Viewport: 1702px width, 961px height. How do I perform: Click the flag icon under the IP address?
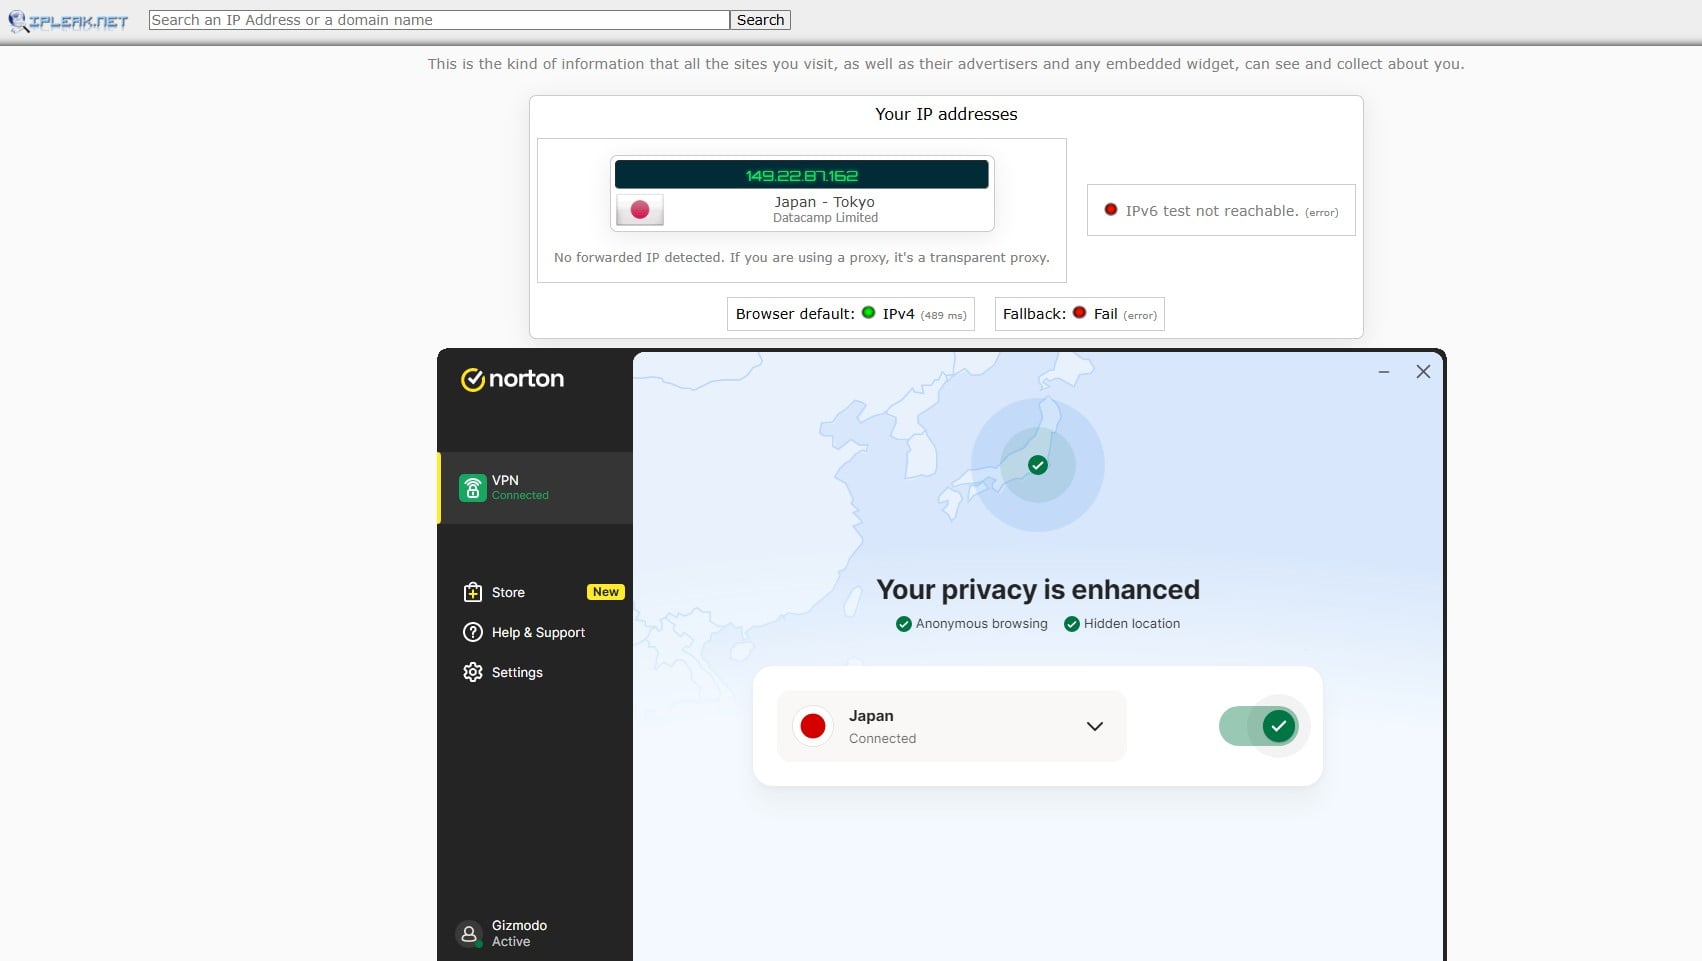pos(639,209)
